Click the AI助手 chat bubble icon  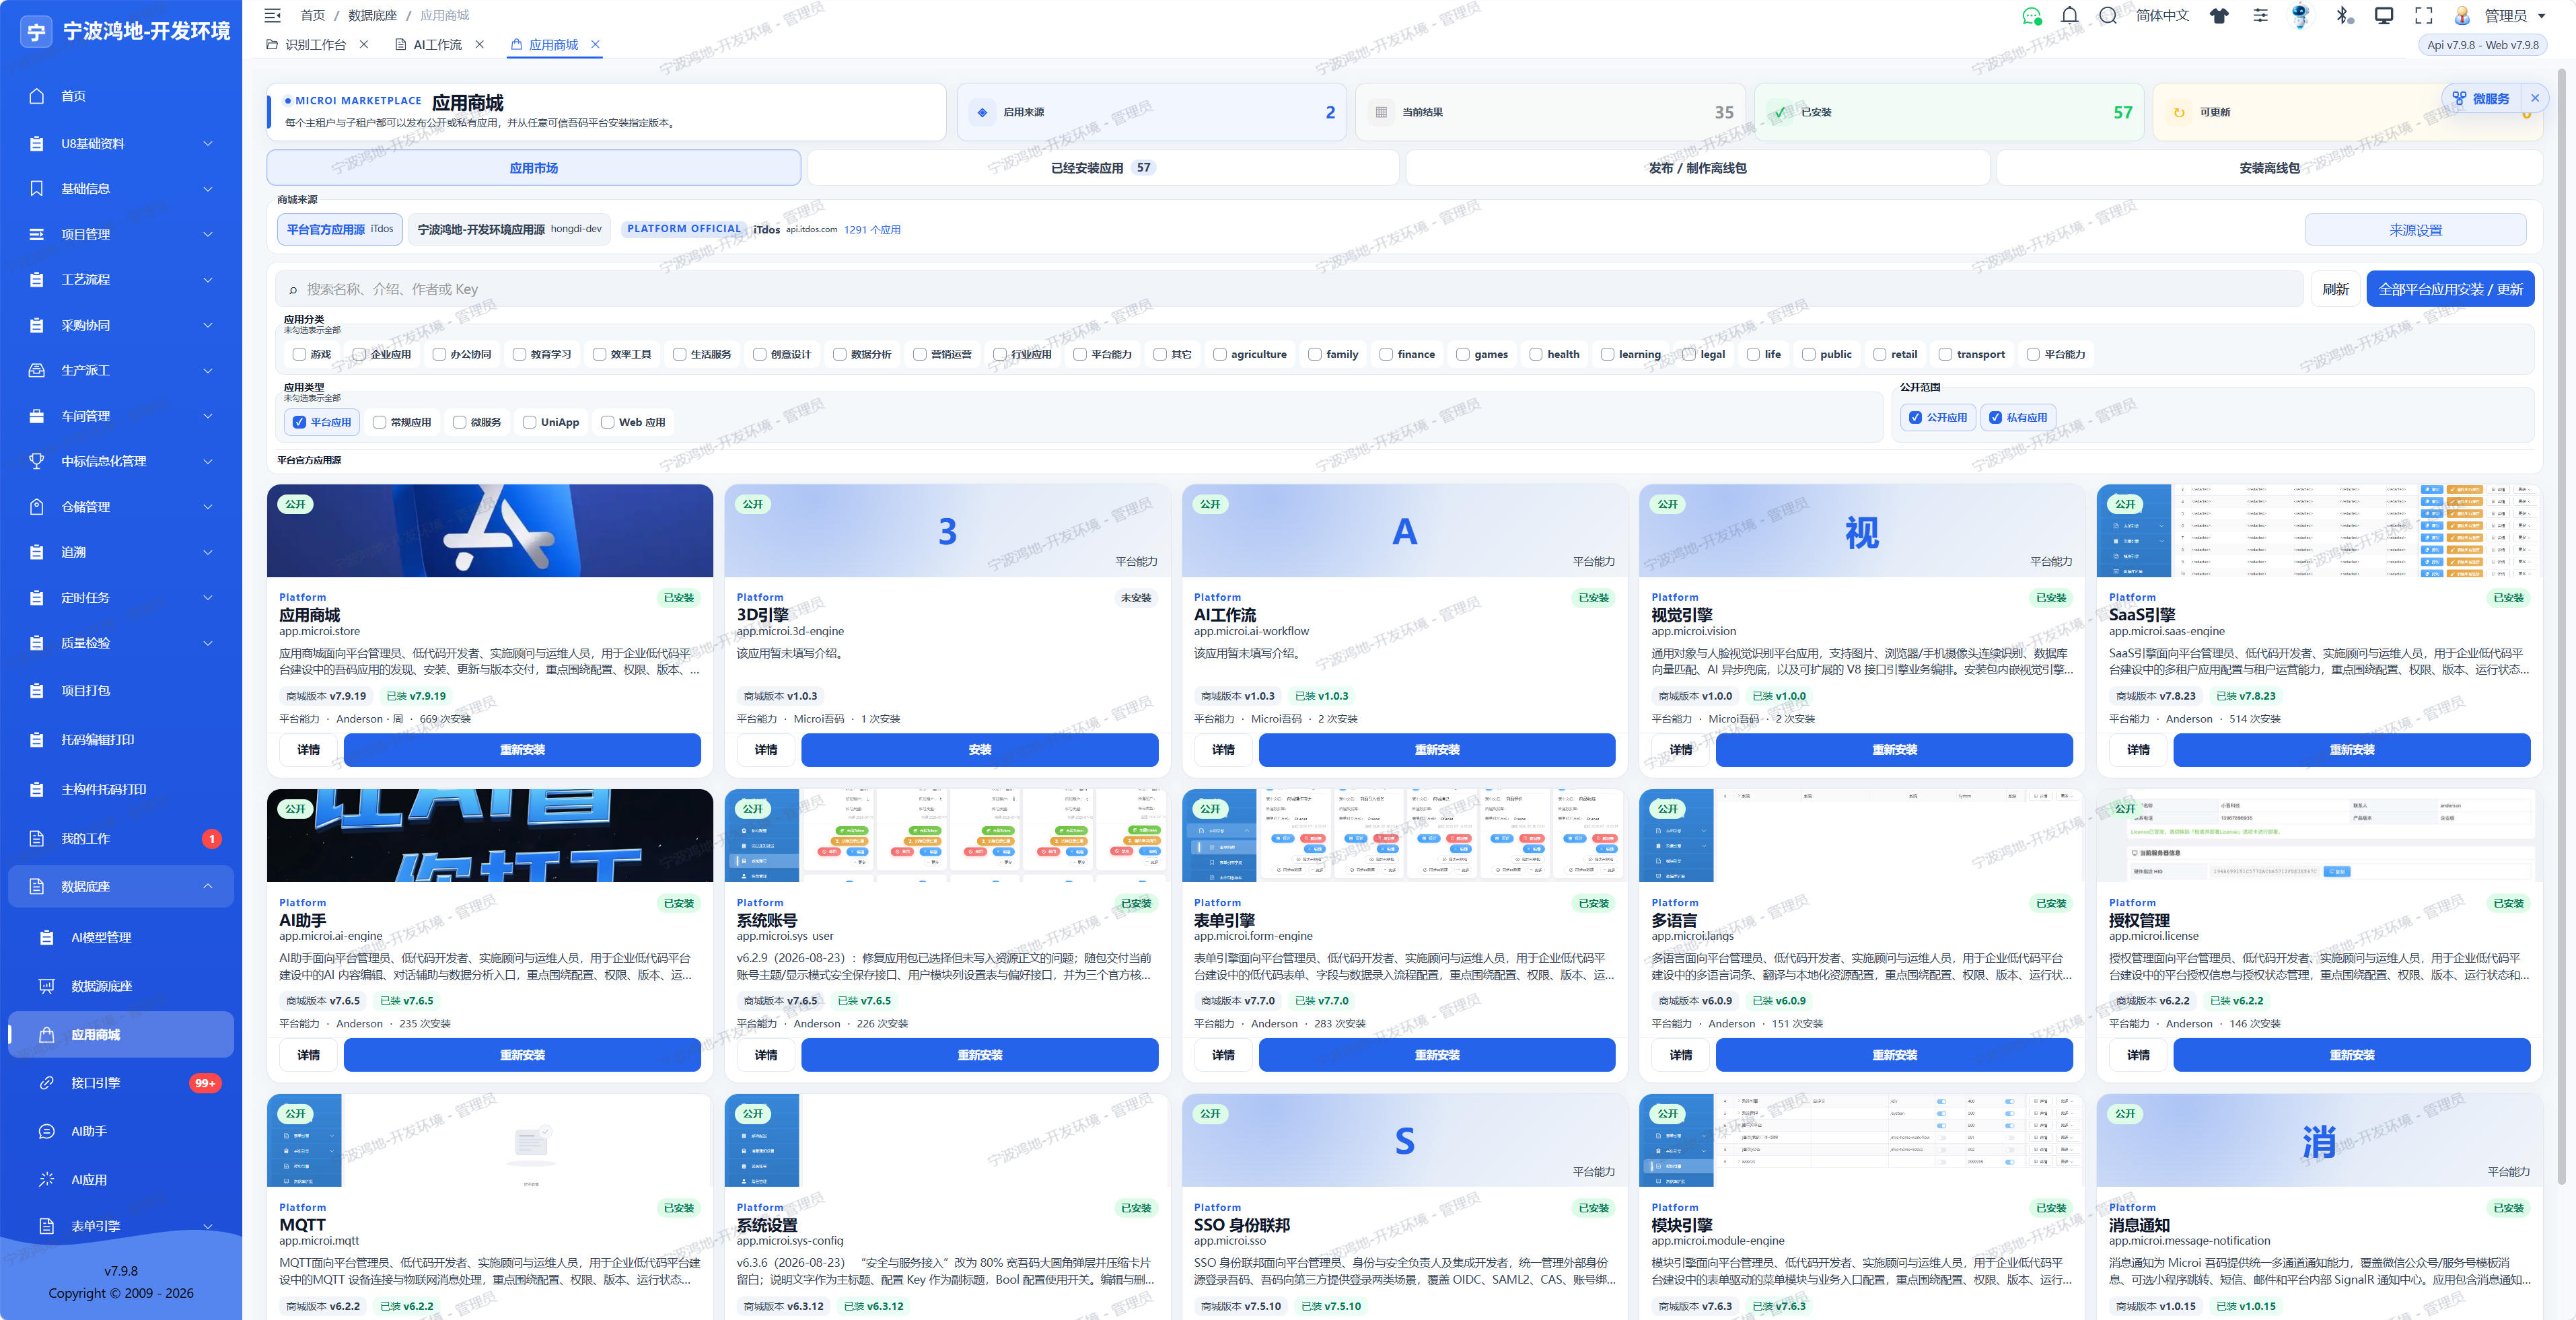pos(46,1131)
